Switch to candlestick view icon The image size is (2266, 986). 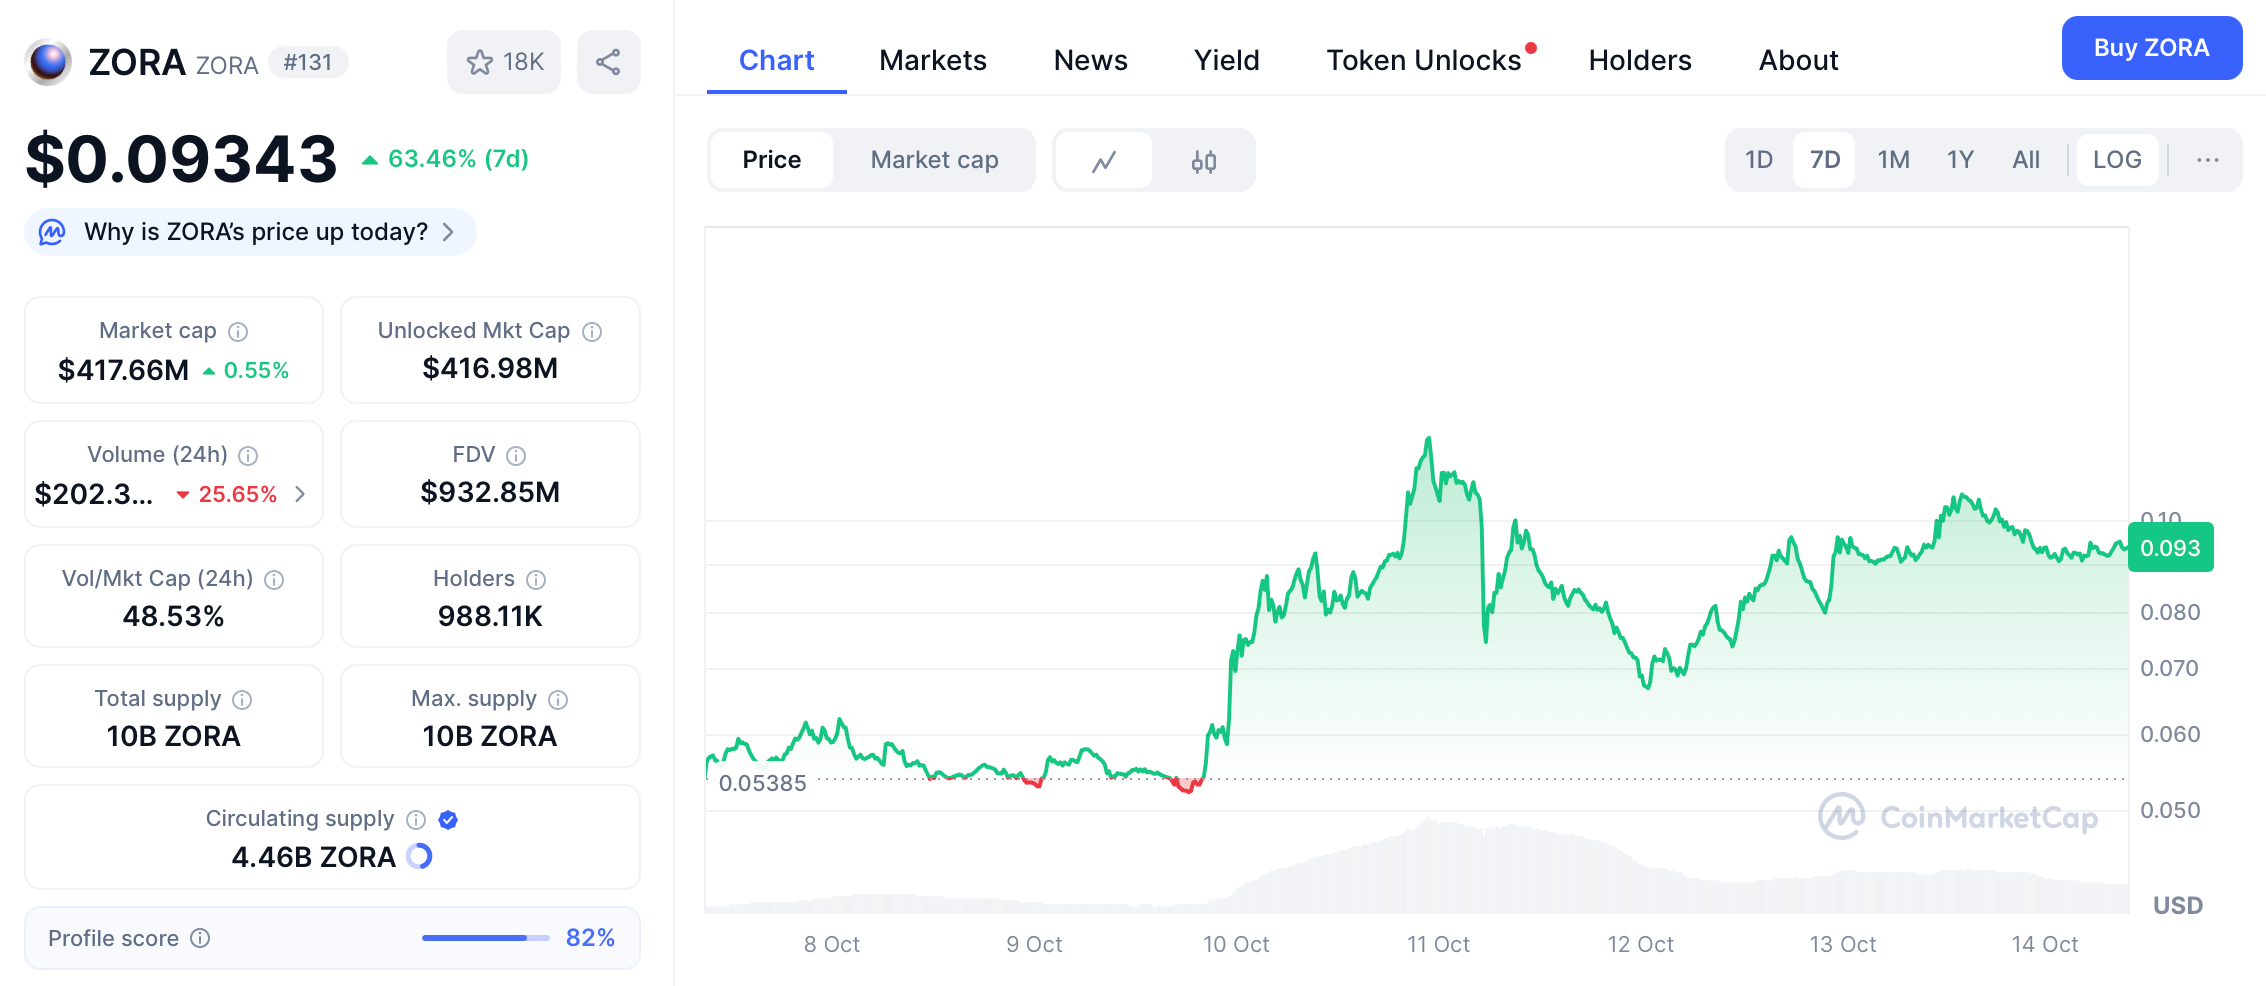pyautogui.click(x=1203, y=160)
